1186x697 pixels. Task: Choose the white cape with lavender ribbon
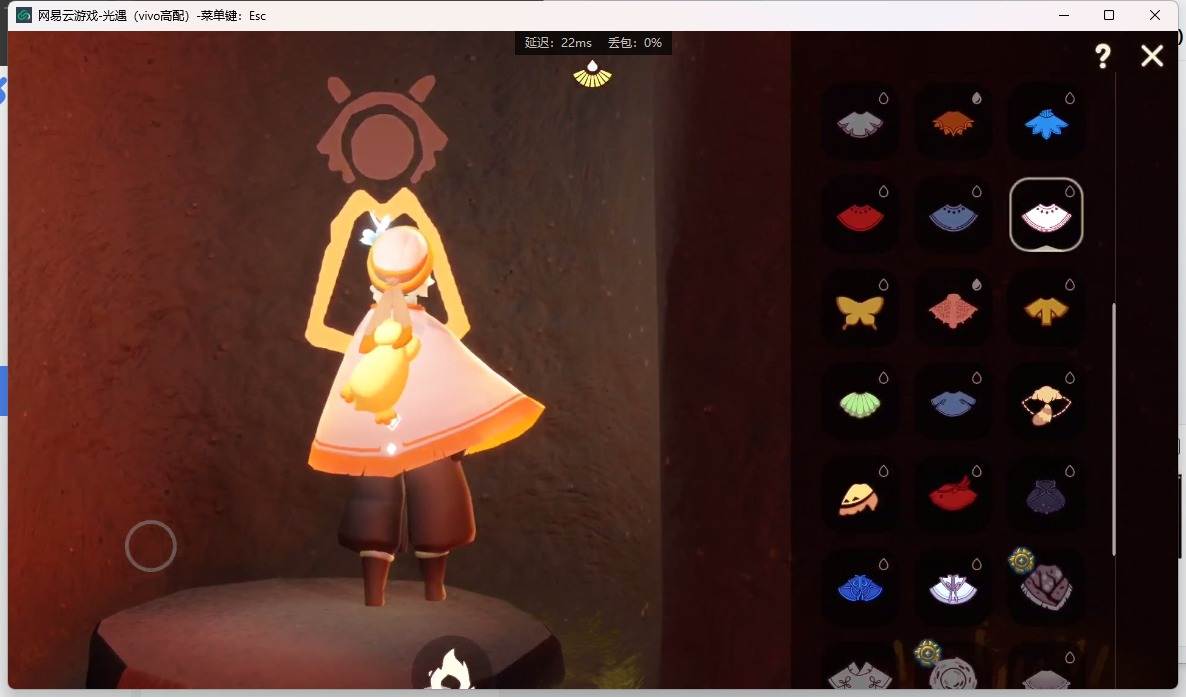[x=953, y=588]
